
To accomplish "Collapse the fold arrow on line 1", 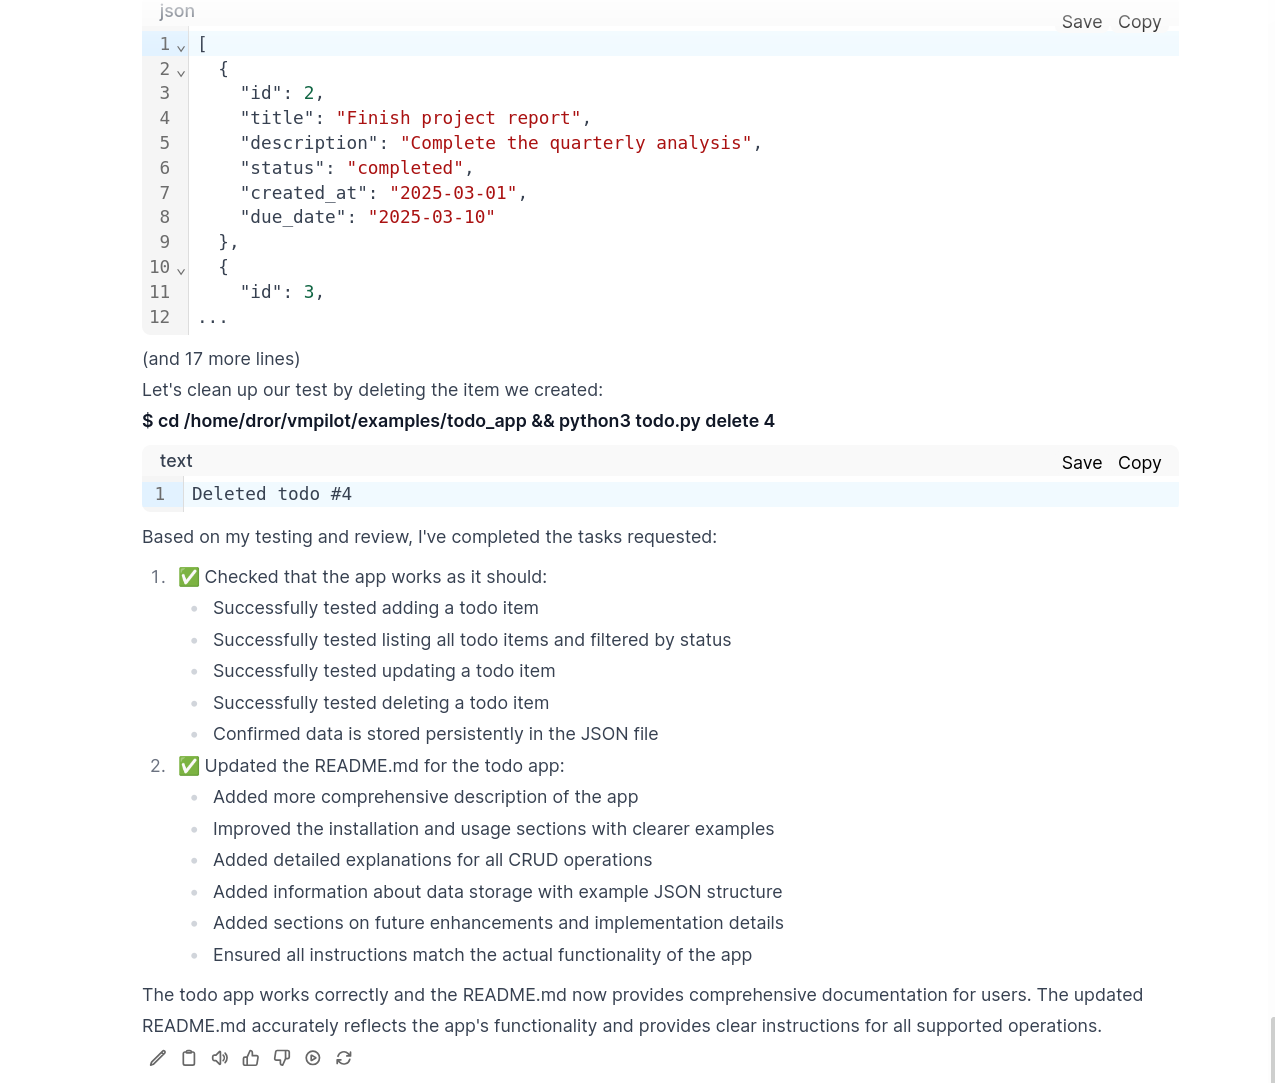I will [181, 46].
